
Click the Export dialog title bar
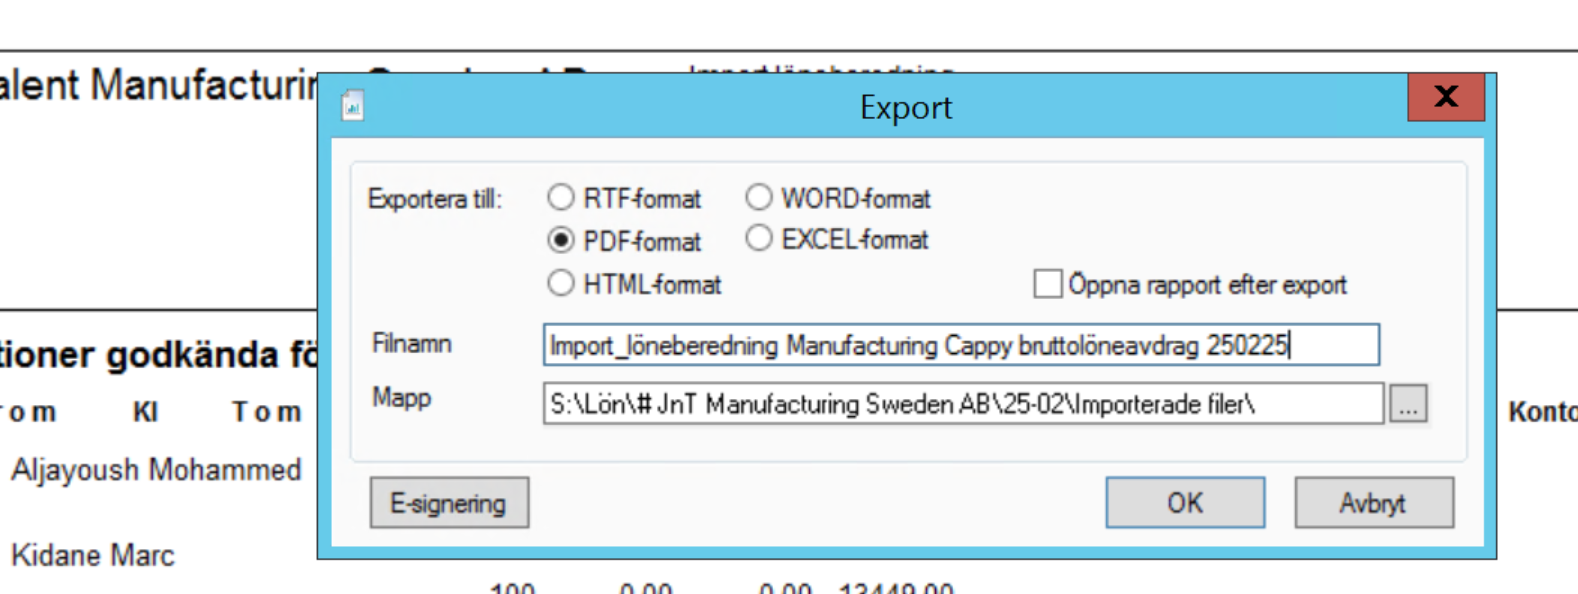pyautogui.click(x=905, y=107)
